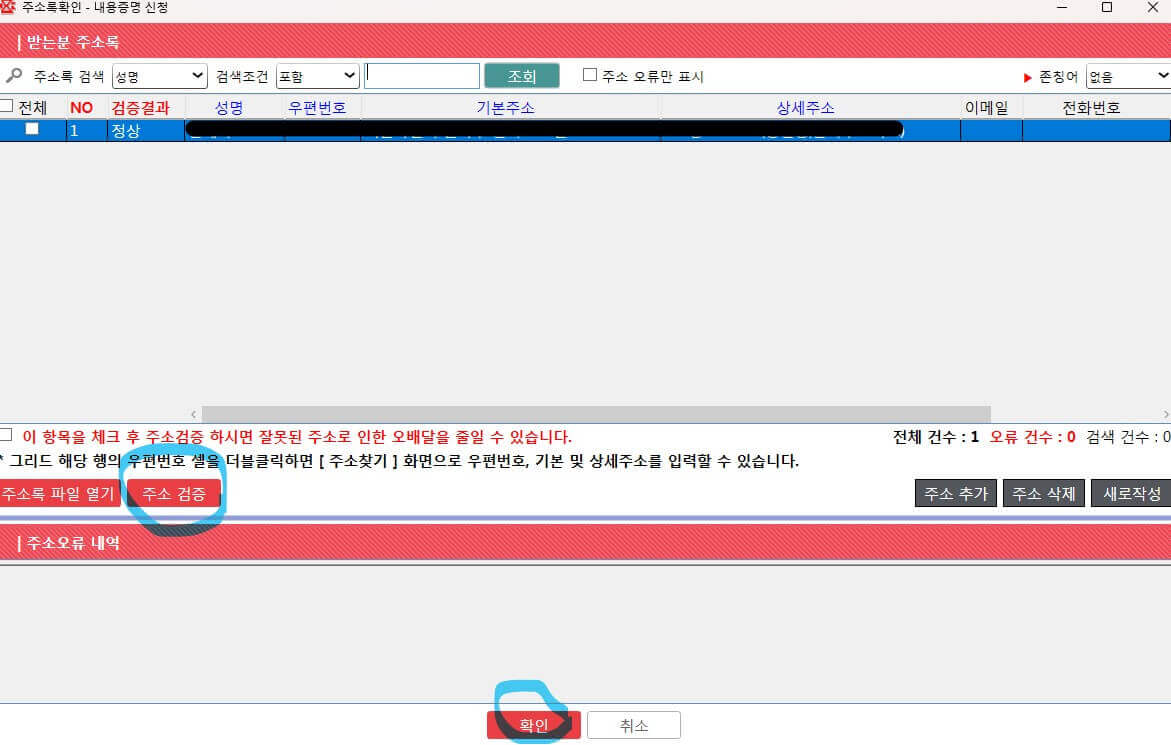This screenshot has width=1171, height=745.
Task: Open the 포함 search condition dropdown
Action: 317,76
